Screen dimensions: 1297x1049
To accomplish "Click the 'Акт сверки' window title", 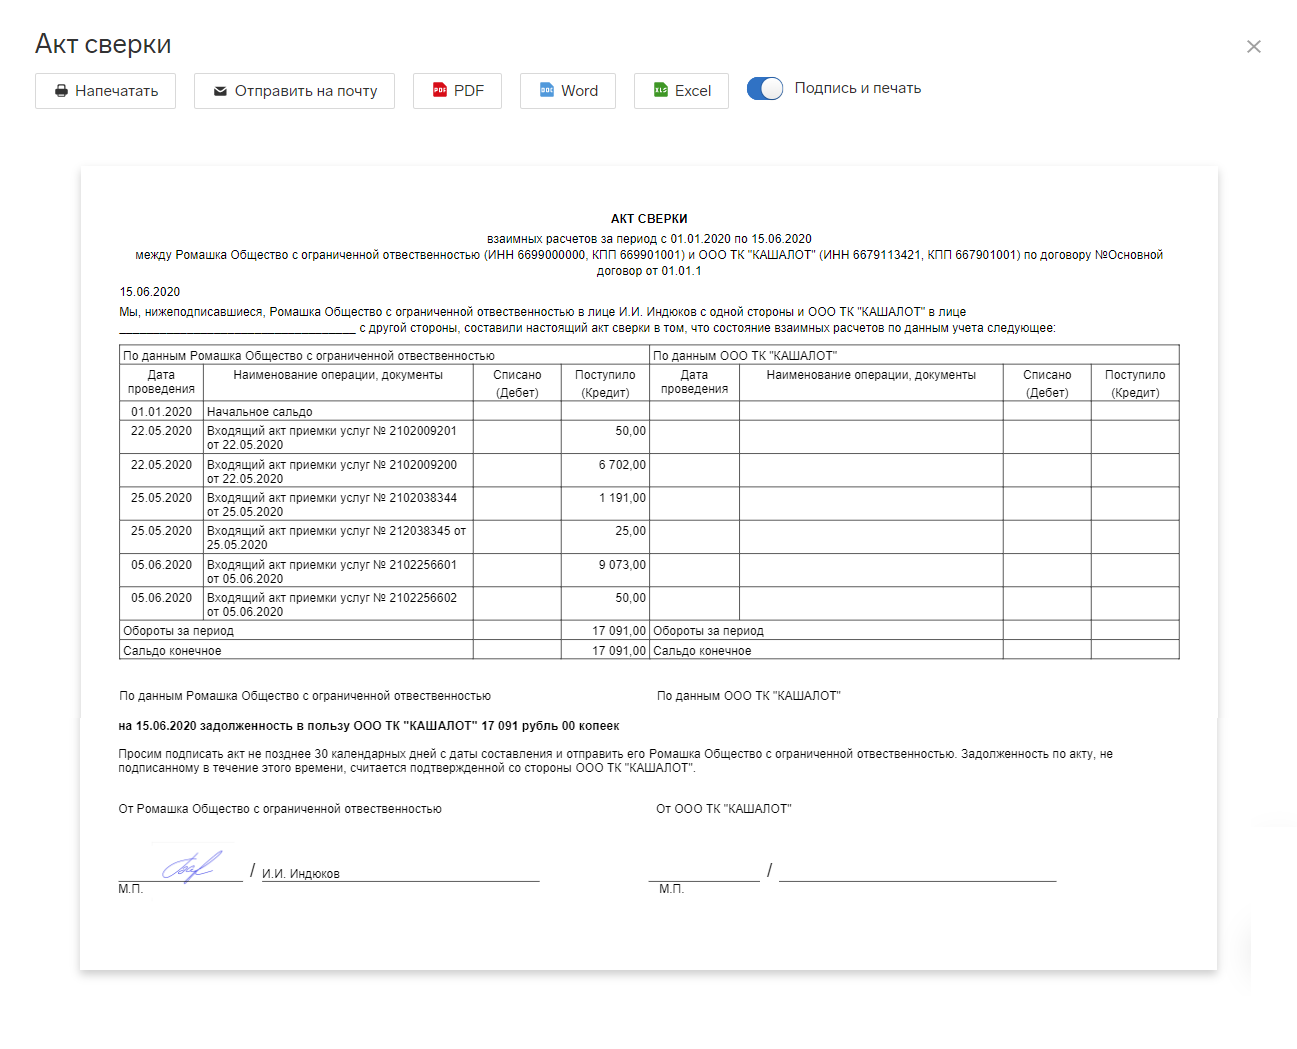I will point(103,44).
